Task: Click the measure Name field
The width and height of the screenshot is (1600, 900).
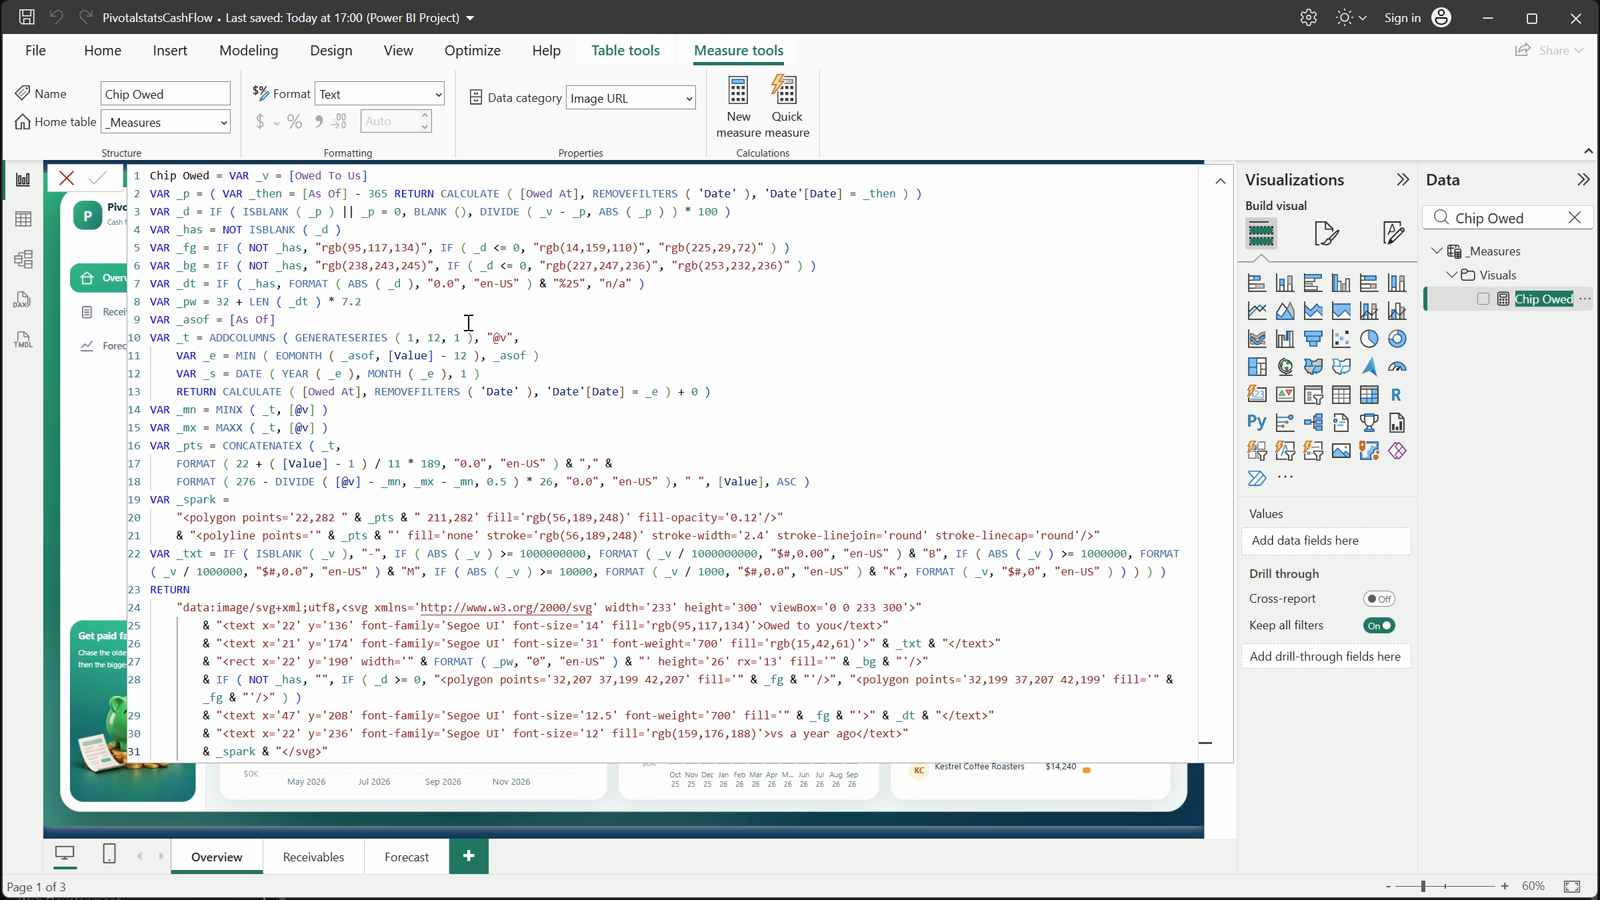Action: pyautogui.click(x=166, y=94)
